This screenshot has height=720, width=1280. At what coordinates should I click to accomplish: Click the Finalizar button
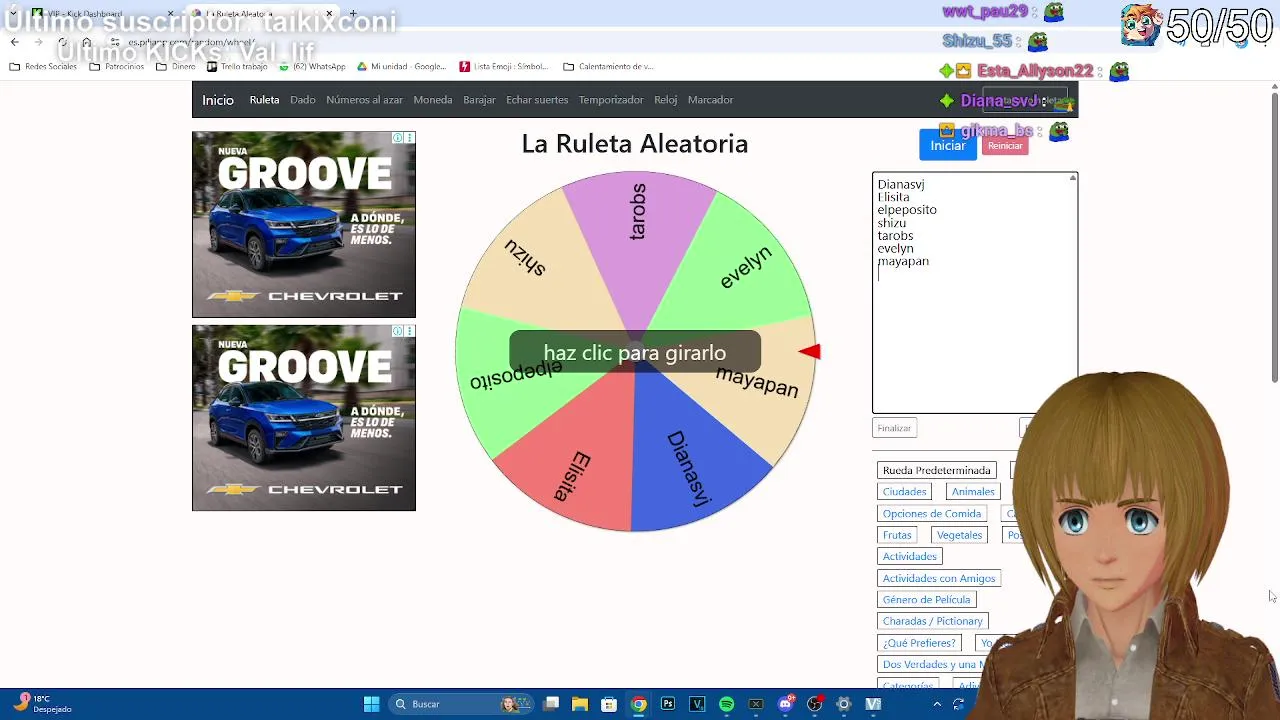[894, 428]
